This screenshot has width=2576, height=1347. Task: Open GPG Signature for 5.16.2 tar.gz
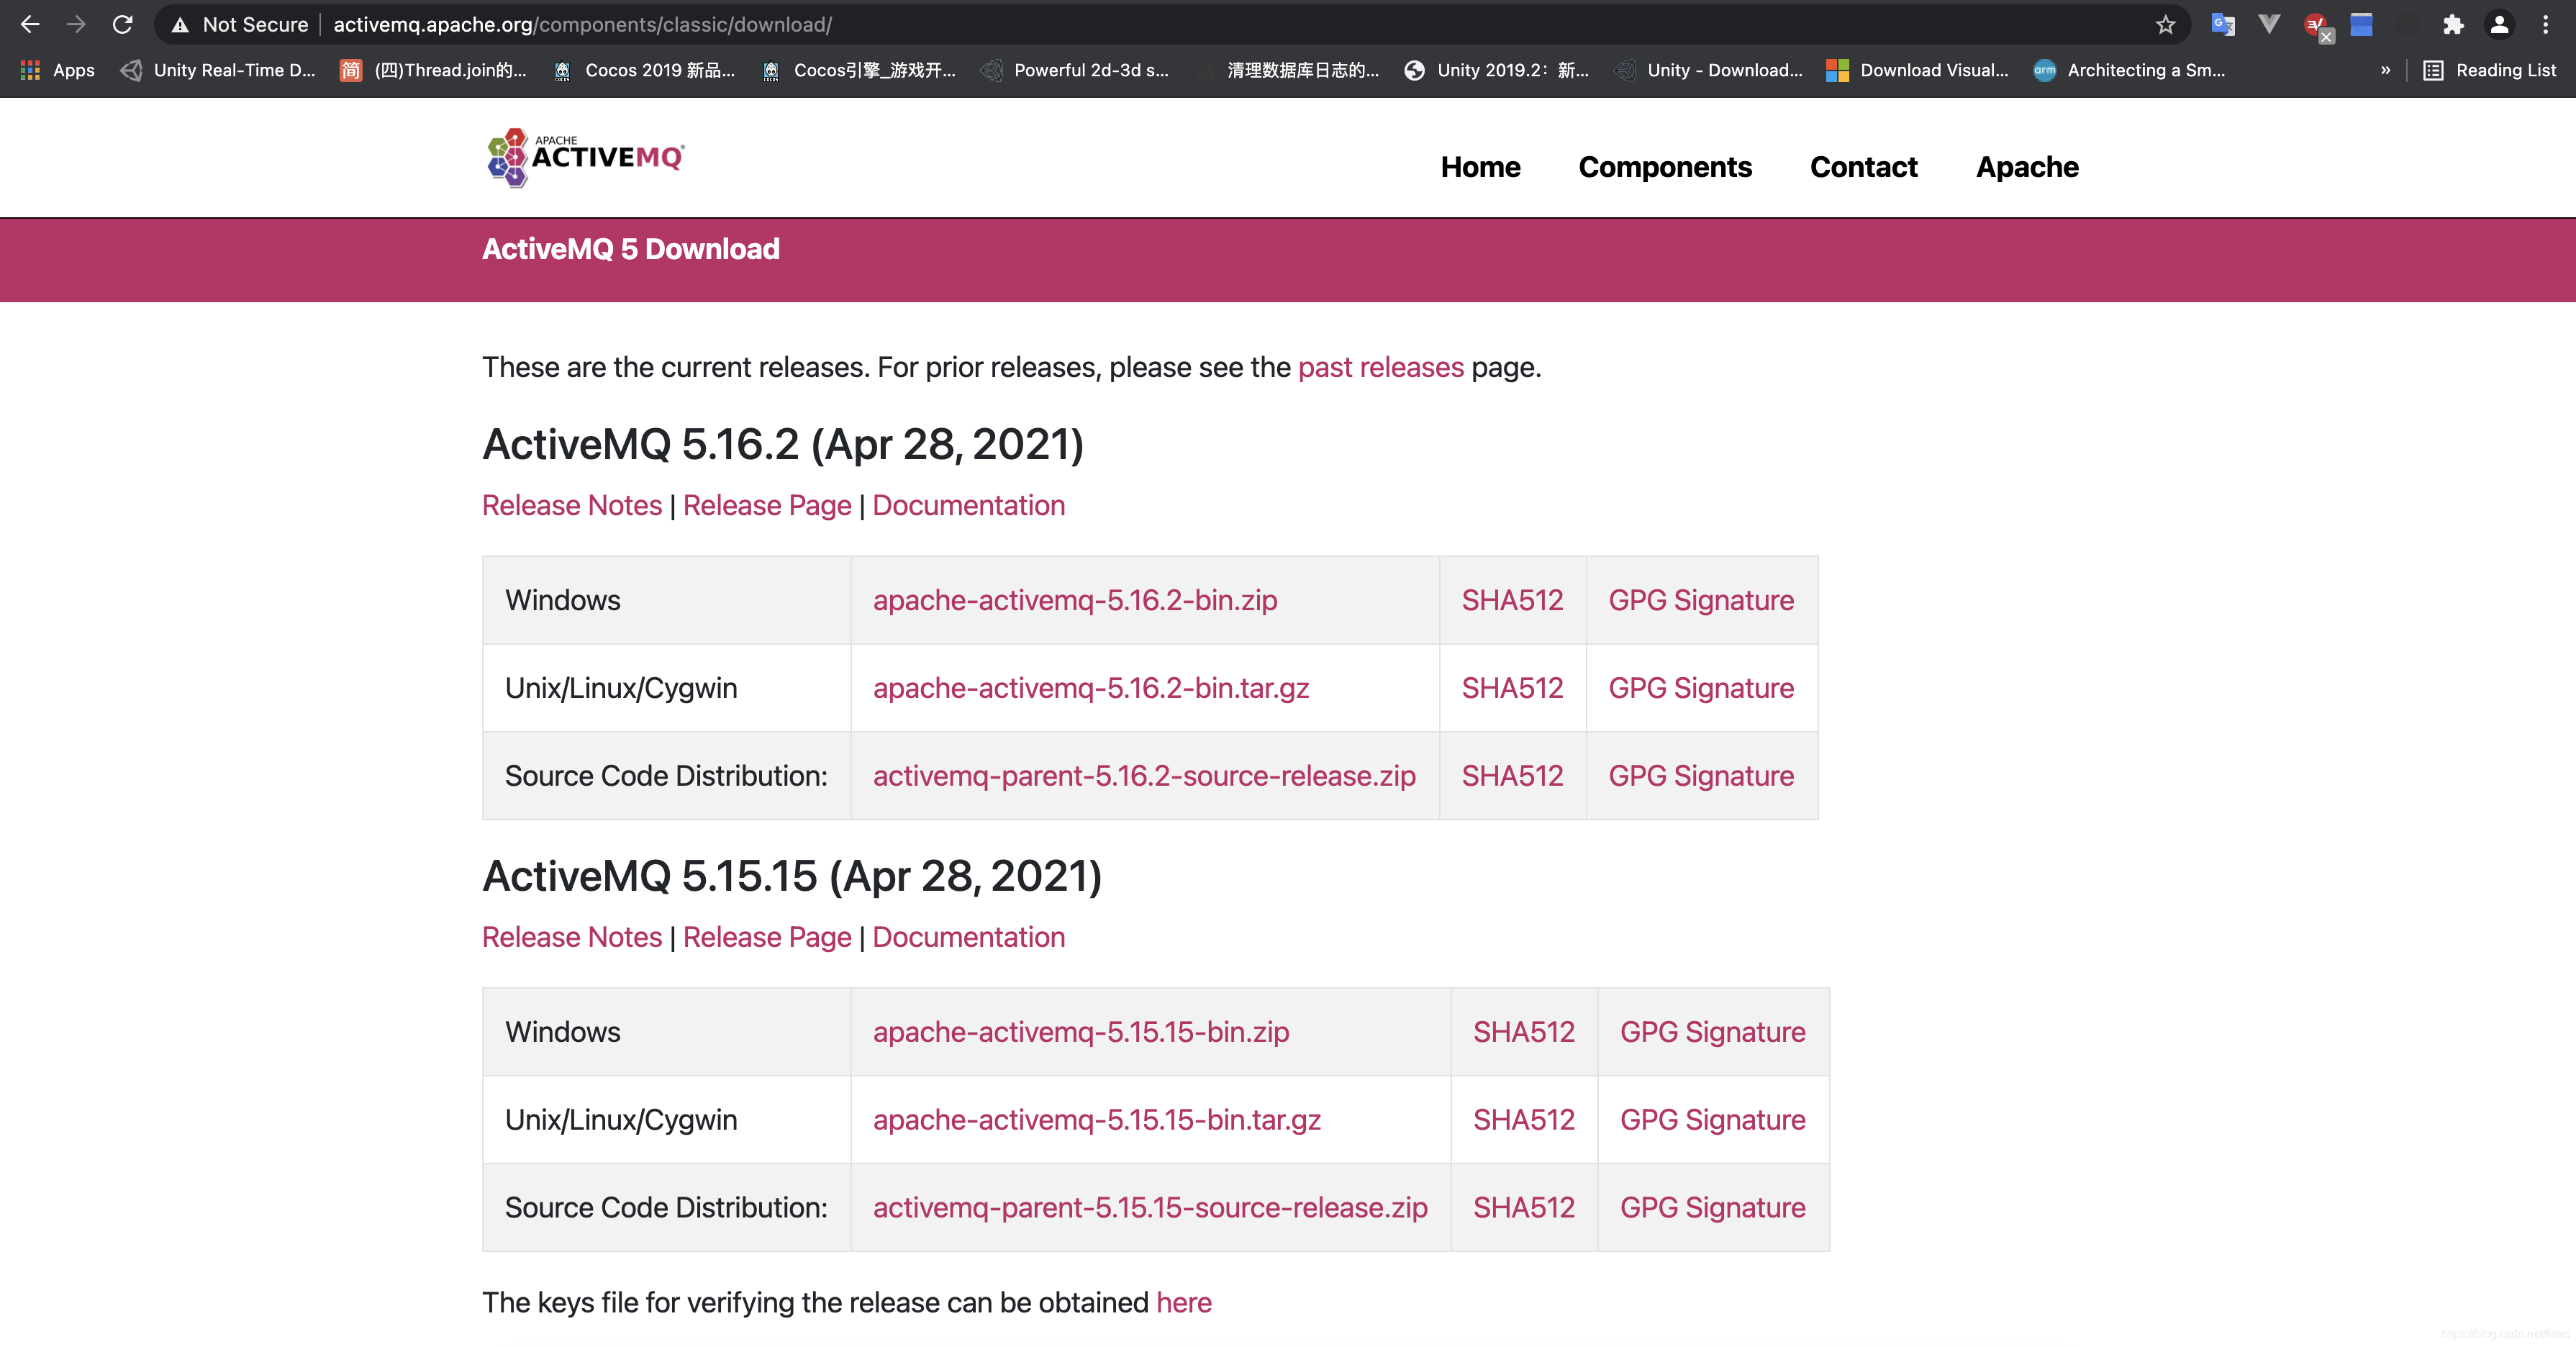pos(1701,688)
